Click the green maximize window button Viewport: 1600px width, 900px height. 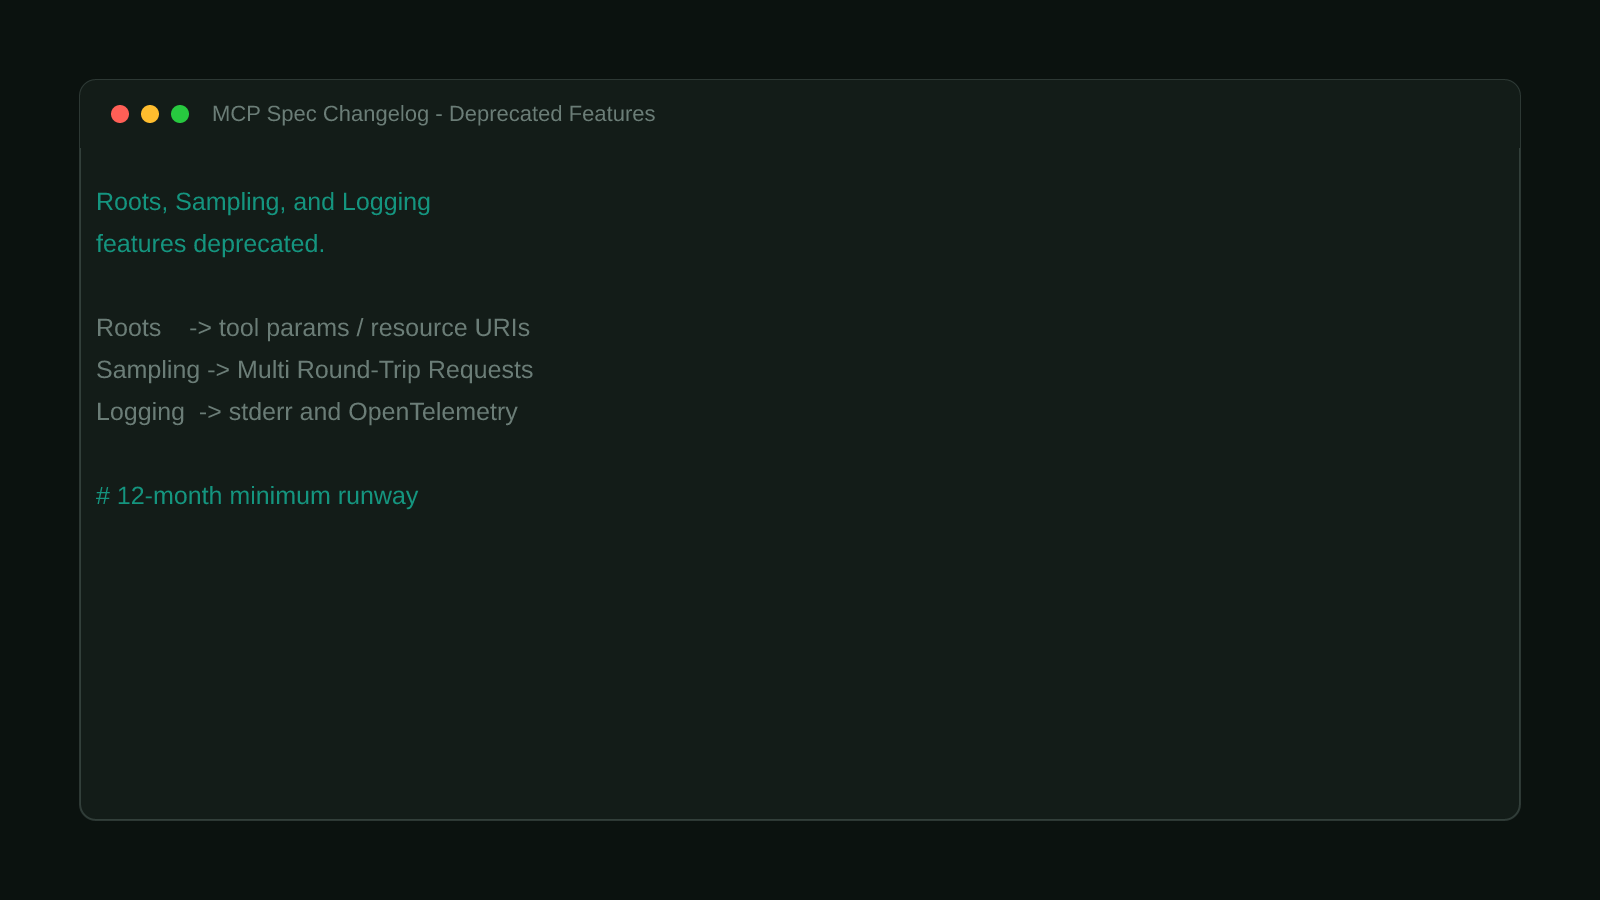pyautogui.click(x=180, y=114)
